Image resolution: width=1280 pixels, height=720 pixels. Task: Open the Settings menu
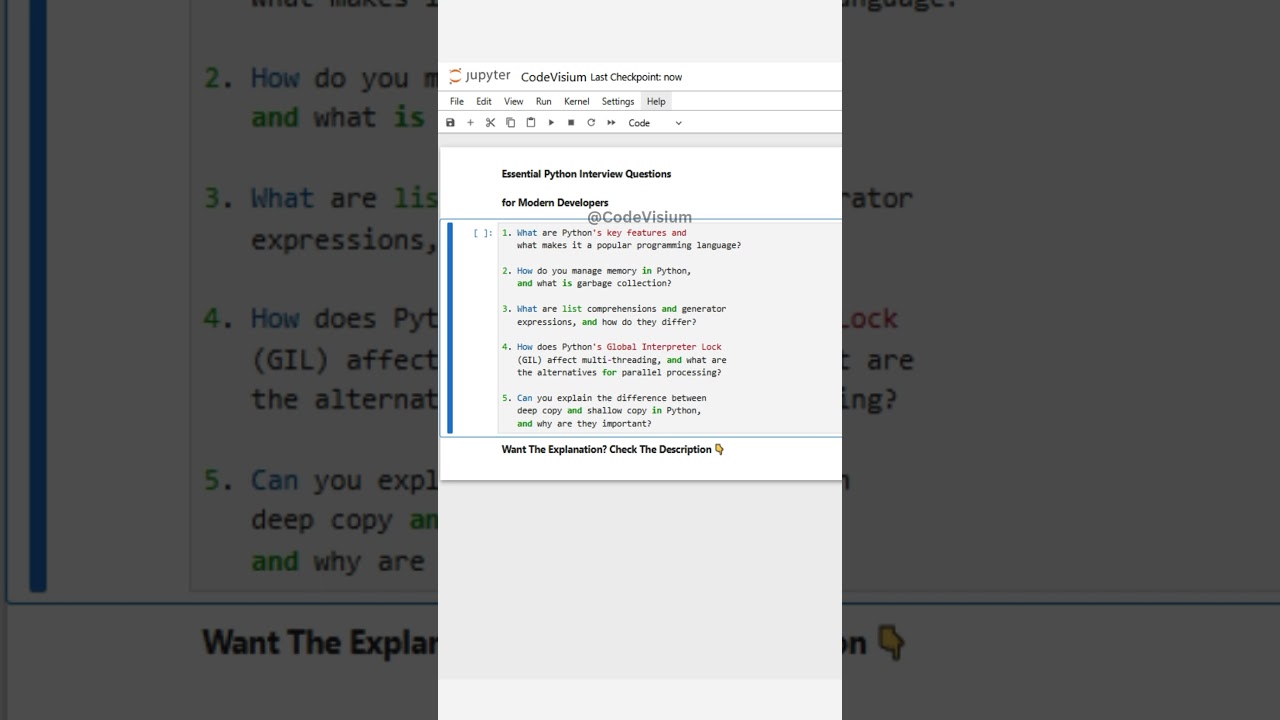tap(618, 101)
